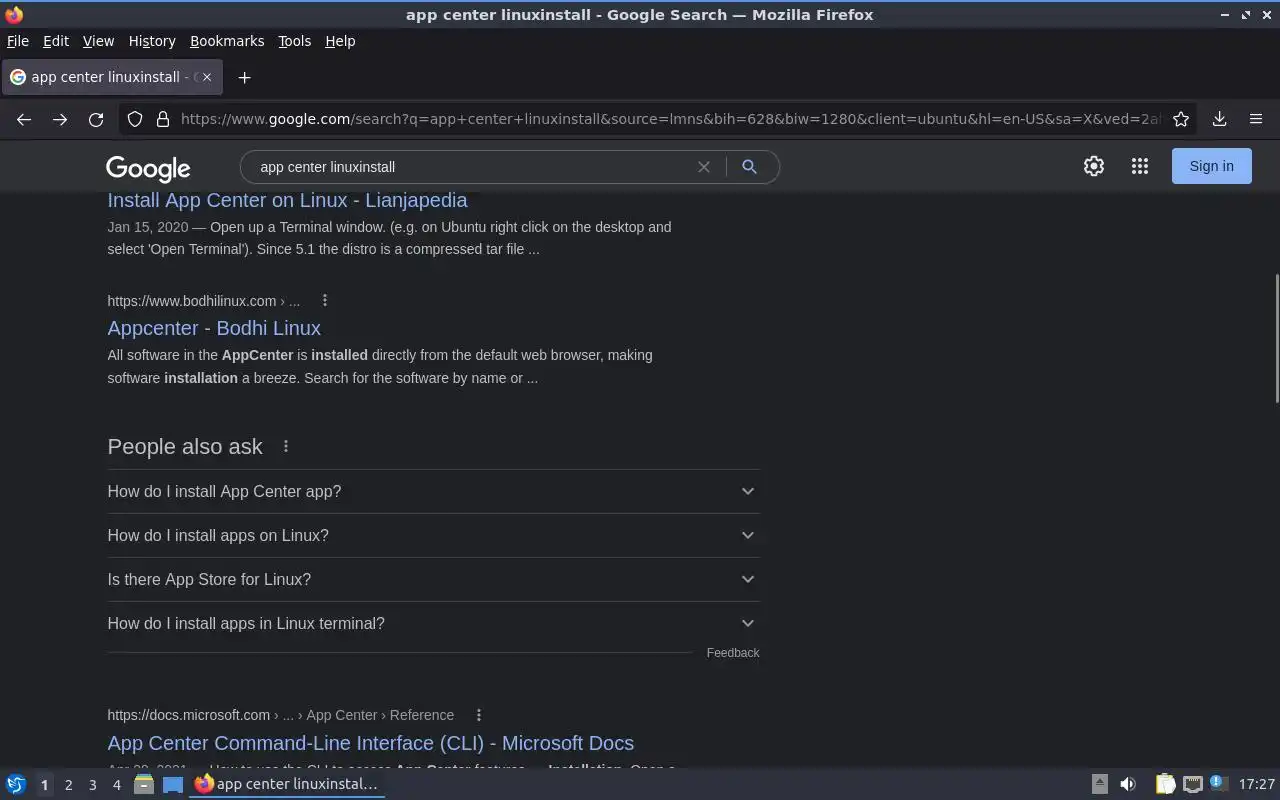Click the Feedback link

pos(733,653)
